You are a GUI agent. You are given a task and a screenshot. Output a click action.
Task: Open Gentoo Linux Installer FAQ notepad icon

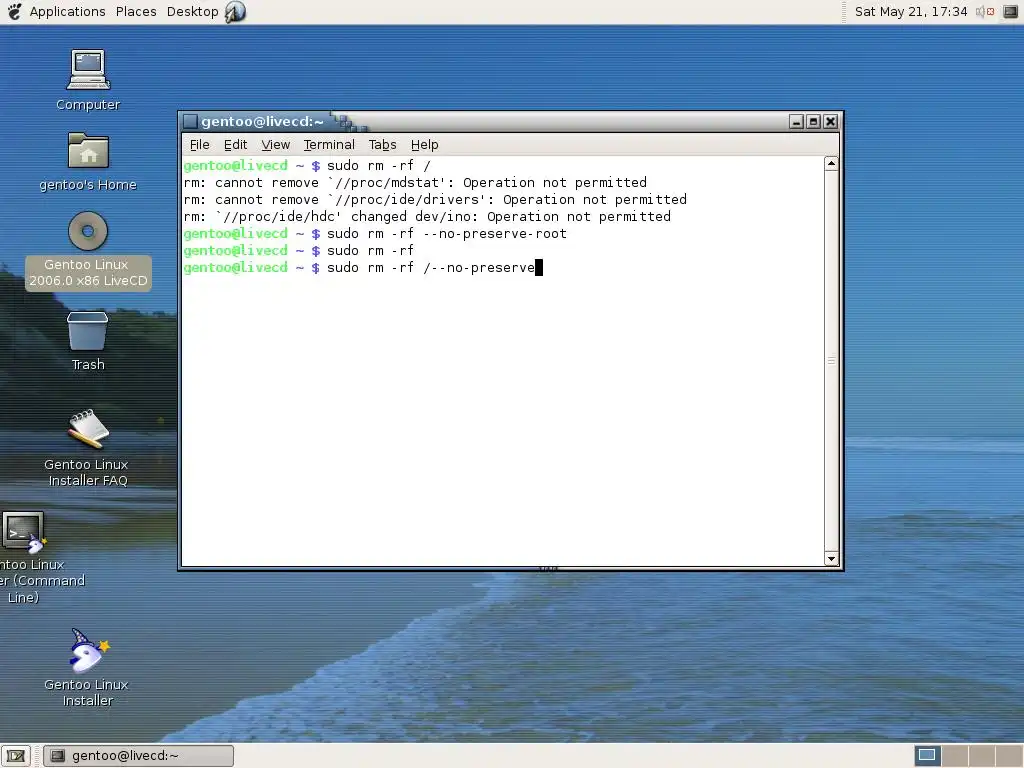(88, 429)
